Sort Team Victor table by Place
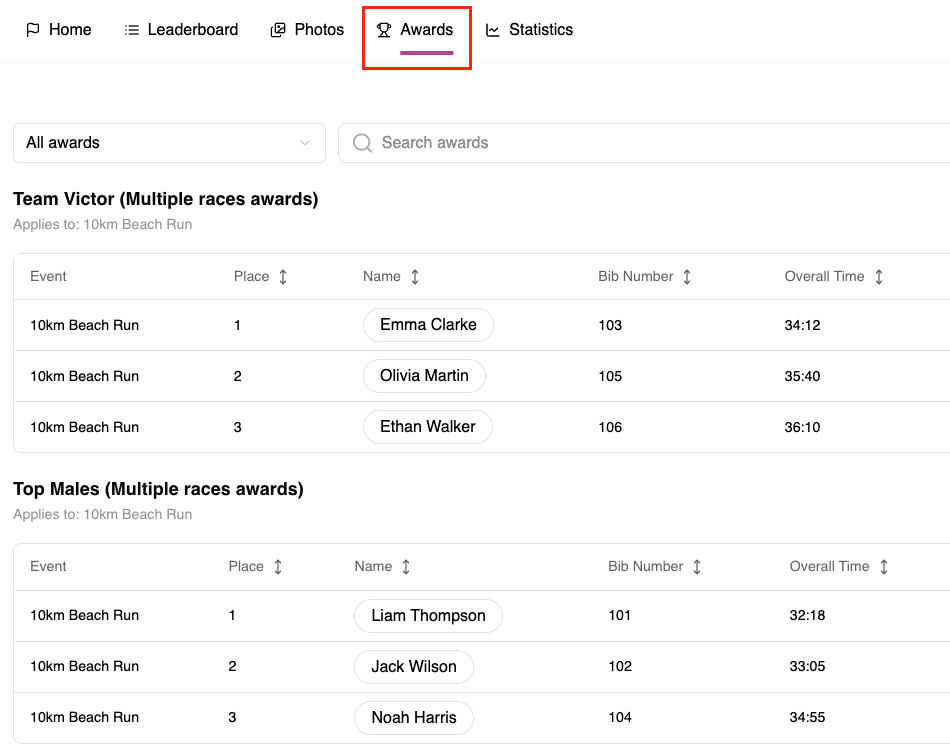Screen dimensions: 950x748 pyautogui.click(x=283, y=277)
